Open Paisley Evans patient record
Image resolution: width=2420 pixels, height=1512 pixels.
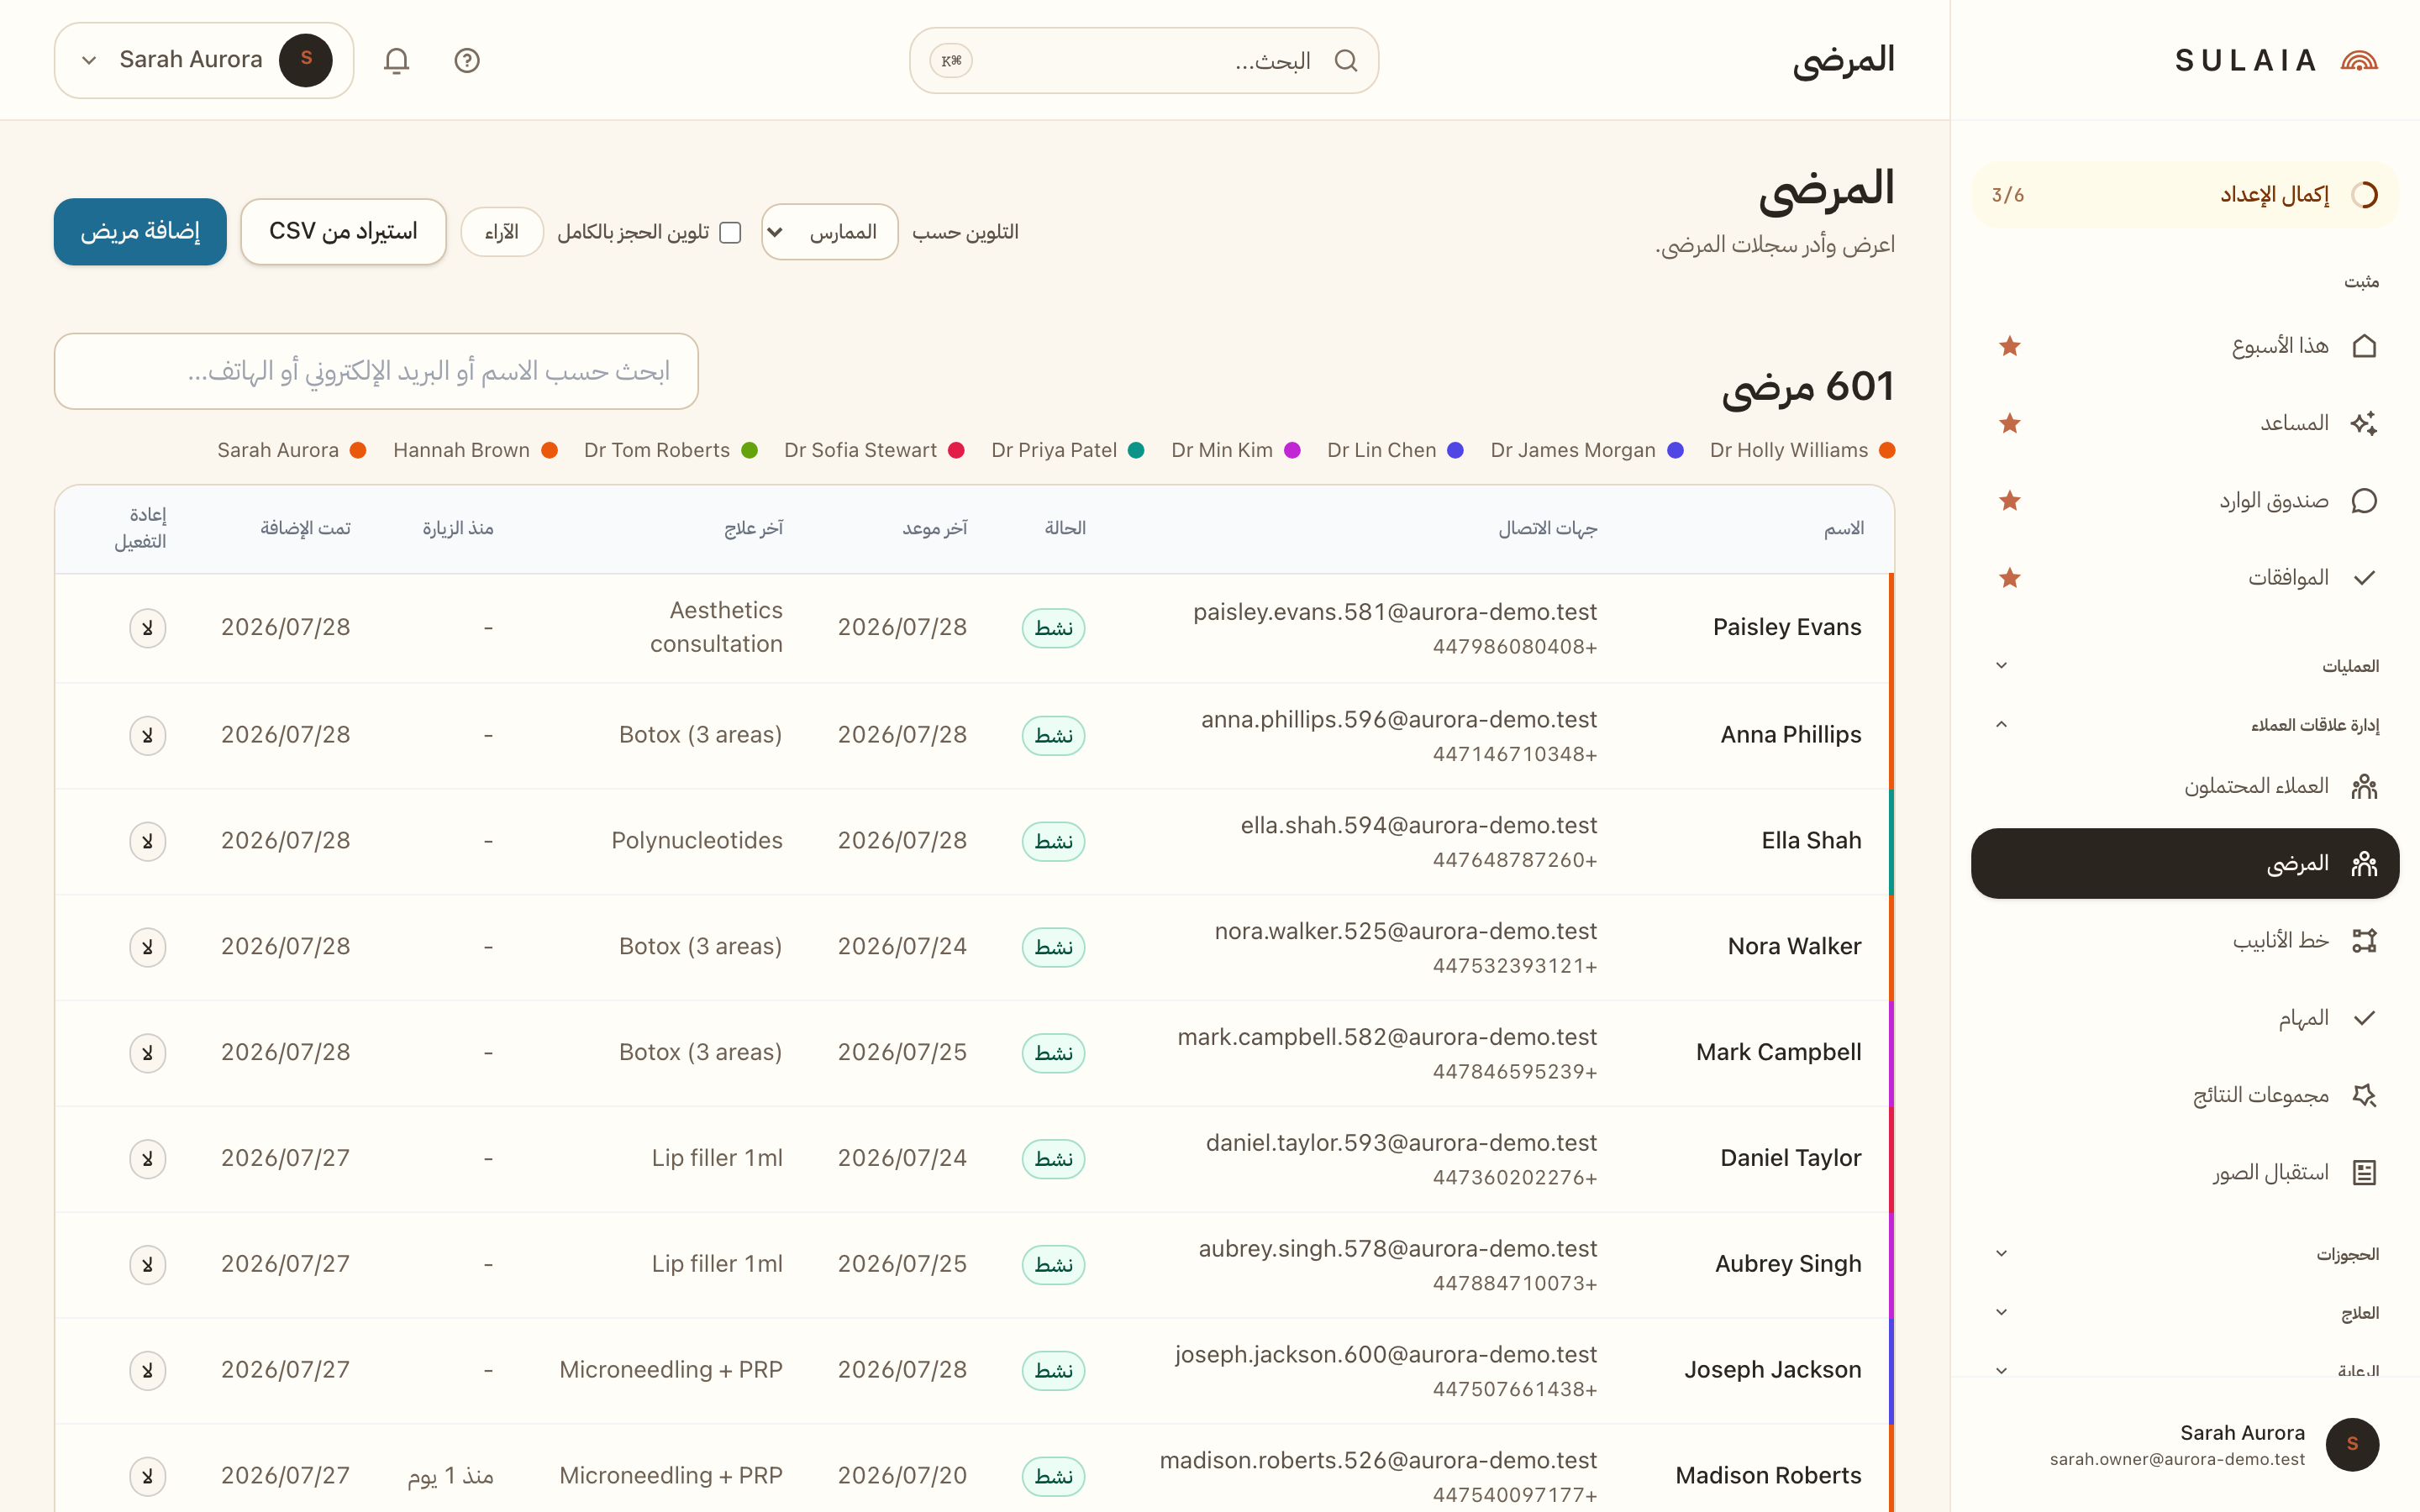click(x=1787, y=627)
